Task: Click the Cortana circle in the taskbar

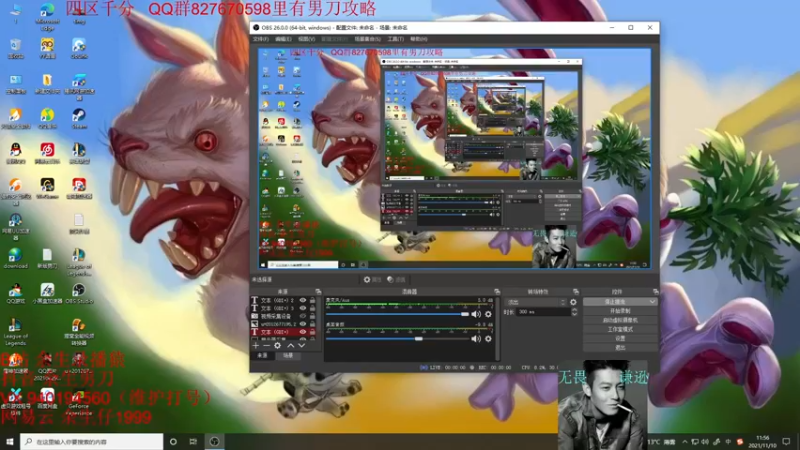Action: coord(173,441)
